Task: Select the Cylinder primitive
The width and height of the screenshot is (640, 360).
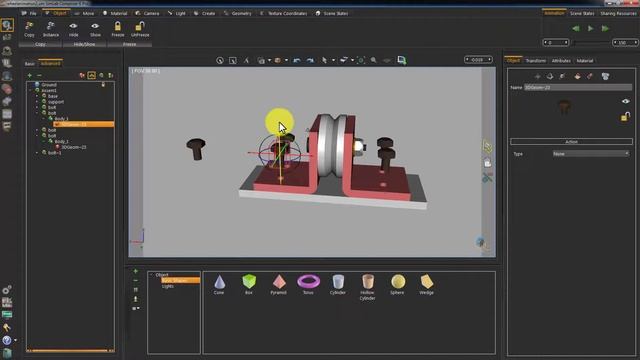Action: (338, 282)
